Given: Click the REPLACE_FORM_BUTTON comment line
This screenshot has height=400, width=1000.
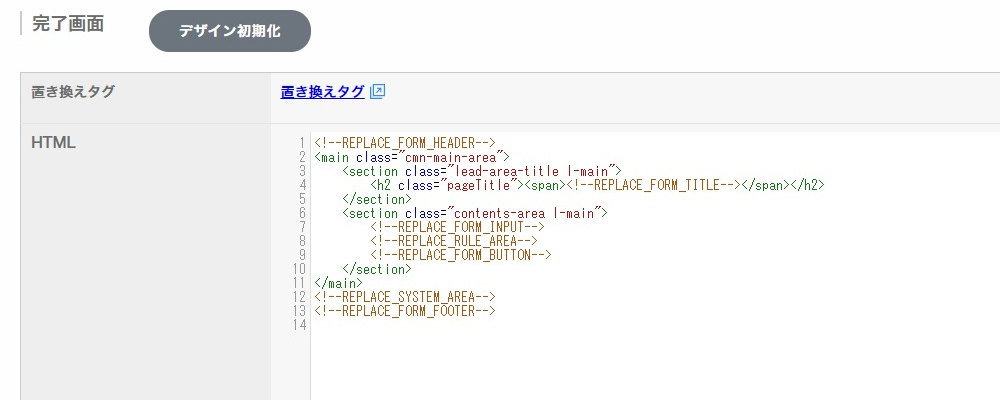Looking at the screenshot, I should coord(460,255).
